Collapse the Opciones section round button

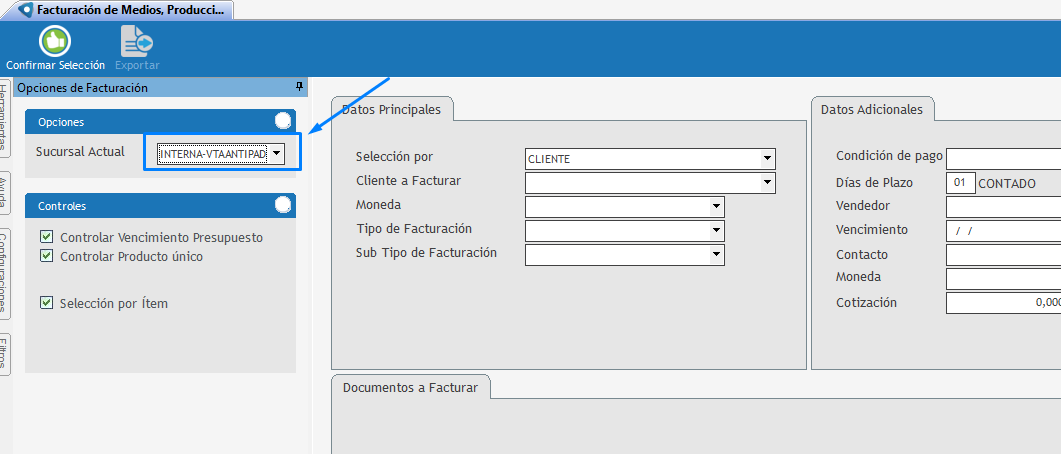284,121
